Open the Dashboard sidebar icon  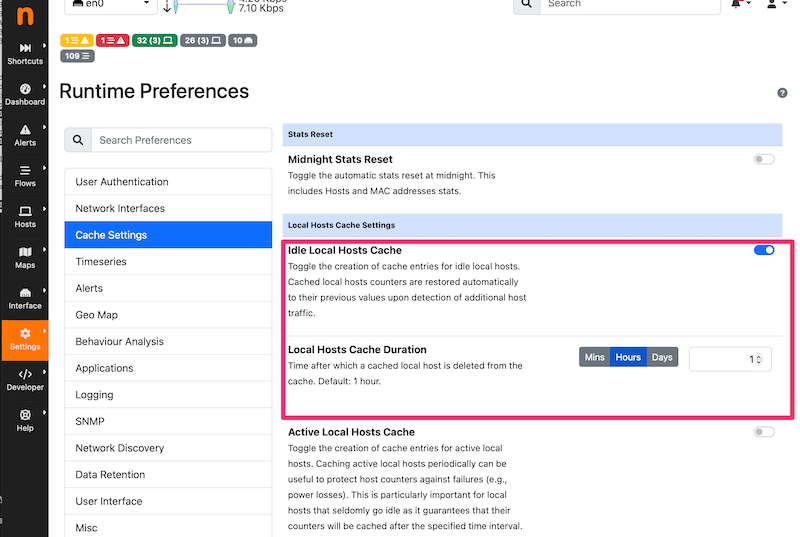(25, 94)
